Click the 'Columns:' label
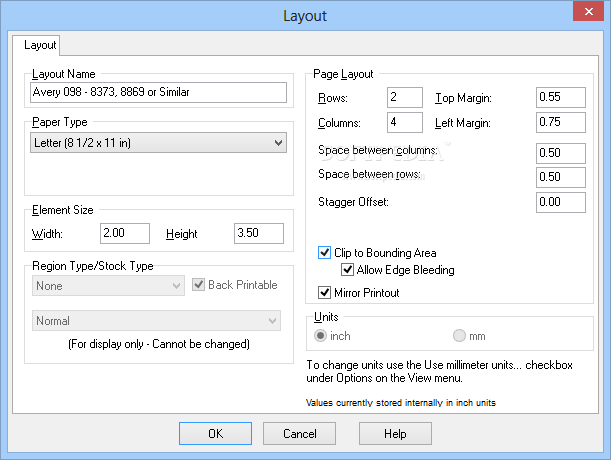The height and width of the screenshot is (460, 611). click(x=339, y=123)
